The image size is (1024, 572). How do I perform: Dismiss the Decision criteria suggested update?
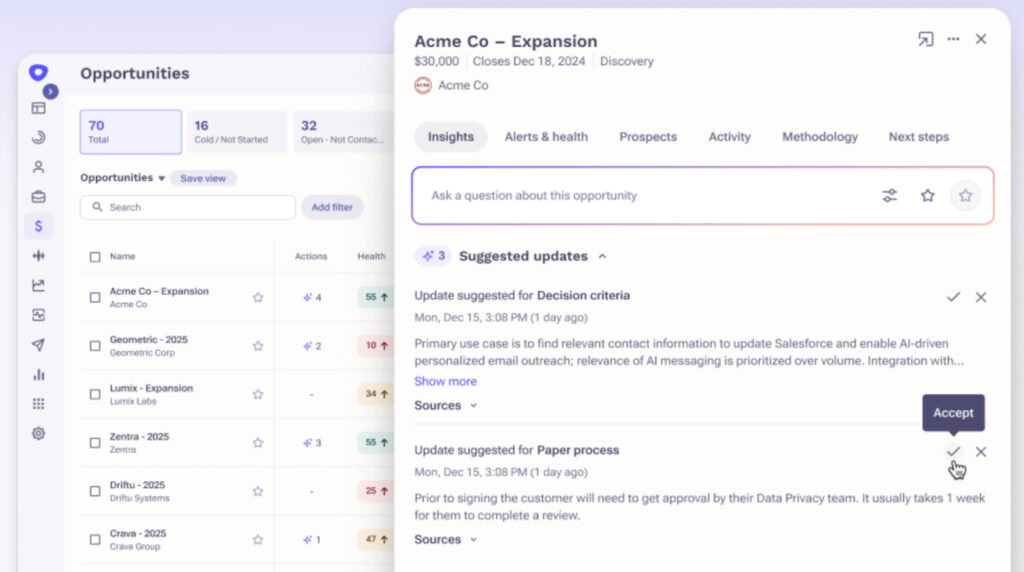click(x=981, y=297)
